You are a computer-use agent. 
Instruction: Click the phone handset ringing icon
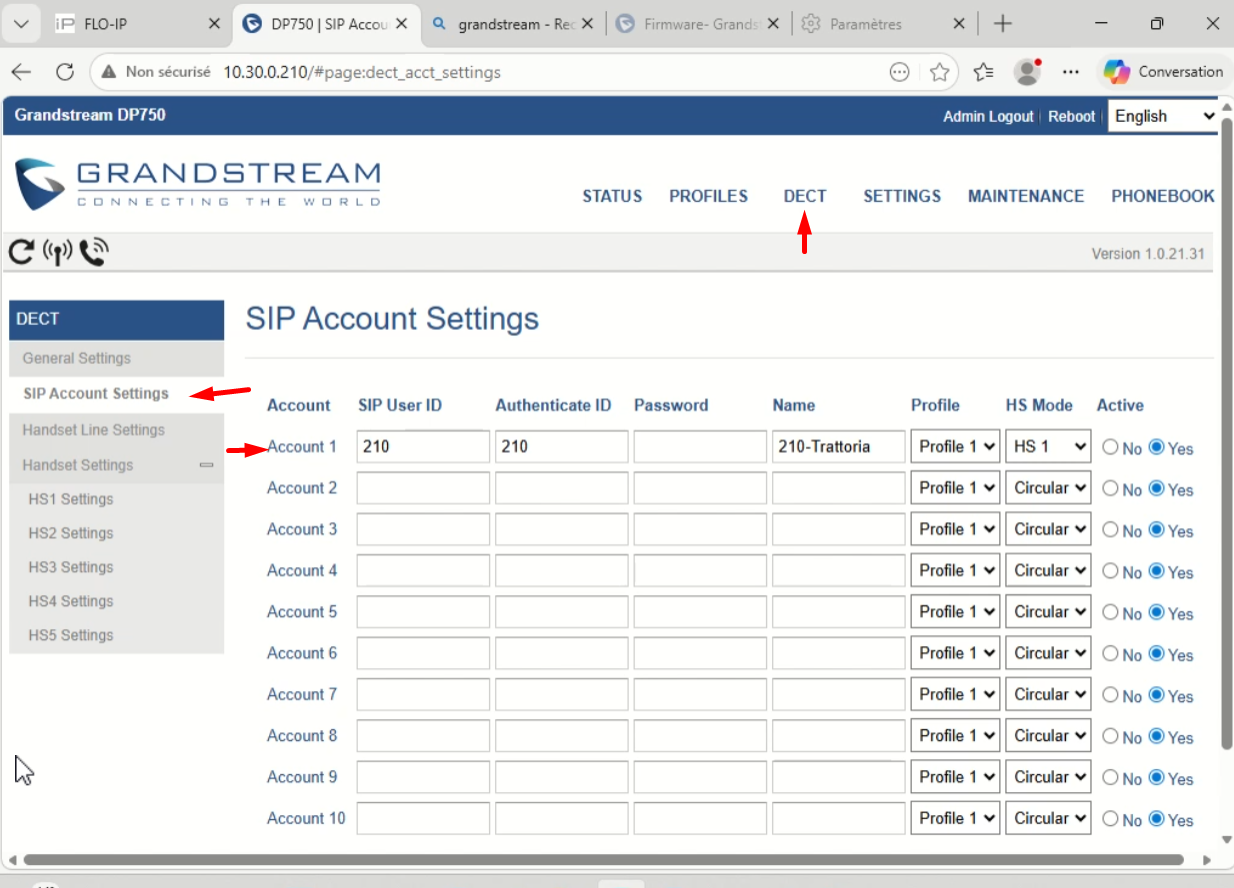94,253
